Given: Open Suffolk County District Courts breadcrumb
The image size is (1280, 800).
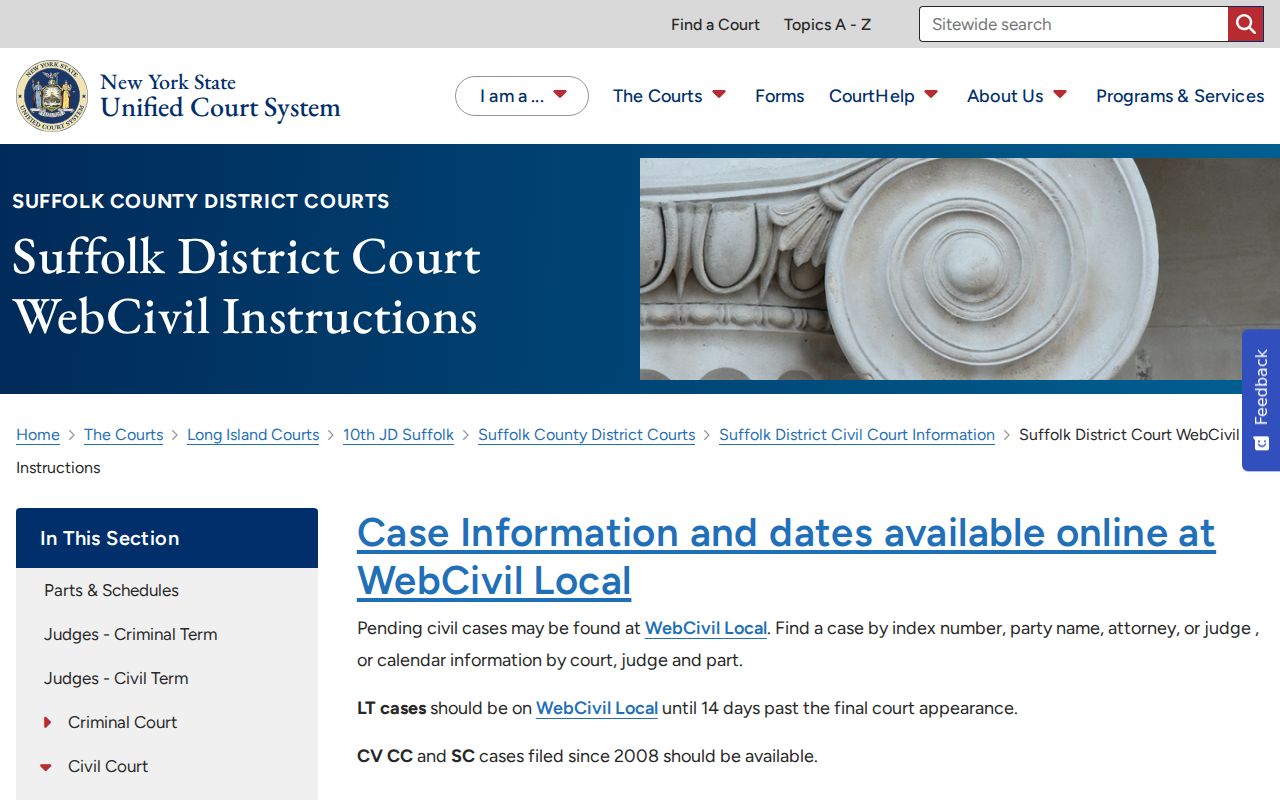Looking at the screenshot, I should (x=586, y=435).
